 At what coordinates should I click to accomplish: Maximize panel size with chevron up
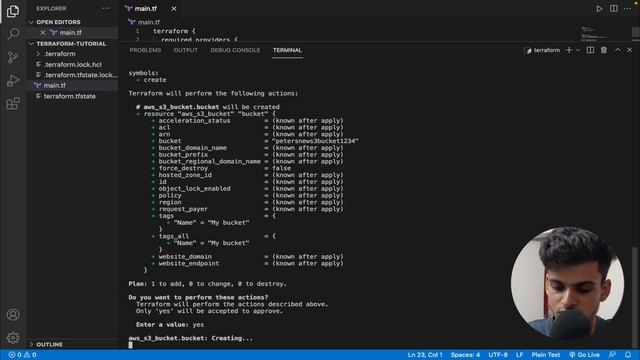[618, 50]
